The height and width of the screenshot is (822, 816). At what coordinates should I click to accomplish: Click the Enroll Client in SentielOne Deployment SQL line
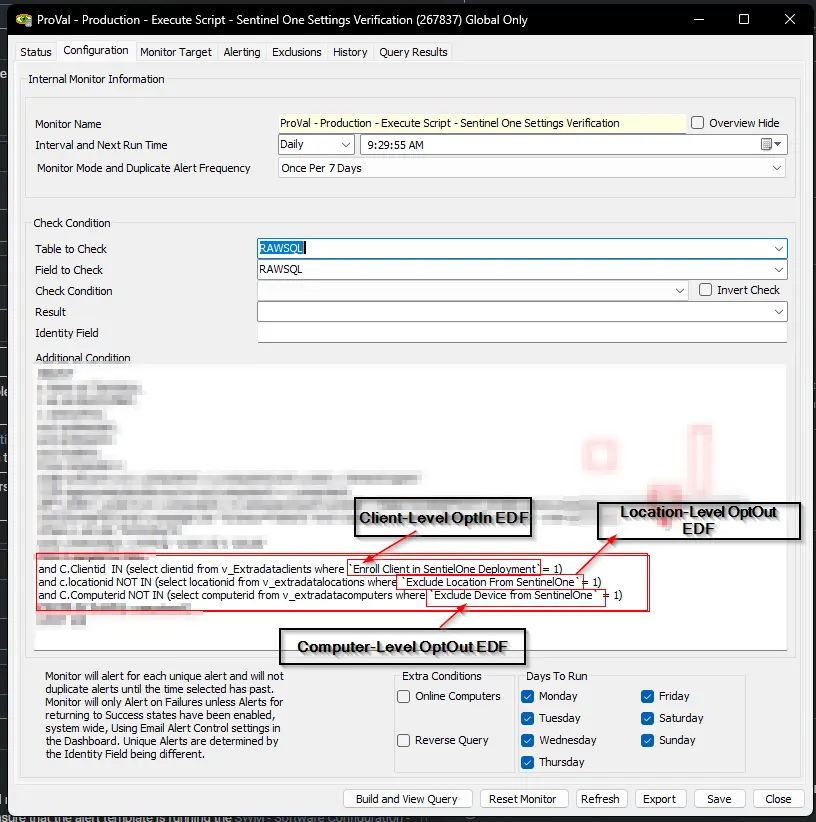(x=300, y=569)
